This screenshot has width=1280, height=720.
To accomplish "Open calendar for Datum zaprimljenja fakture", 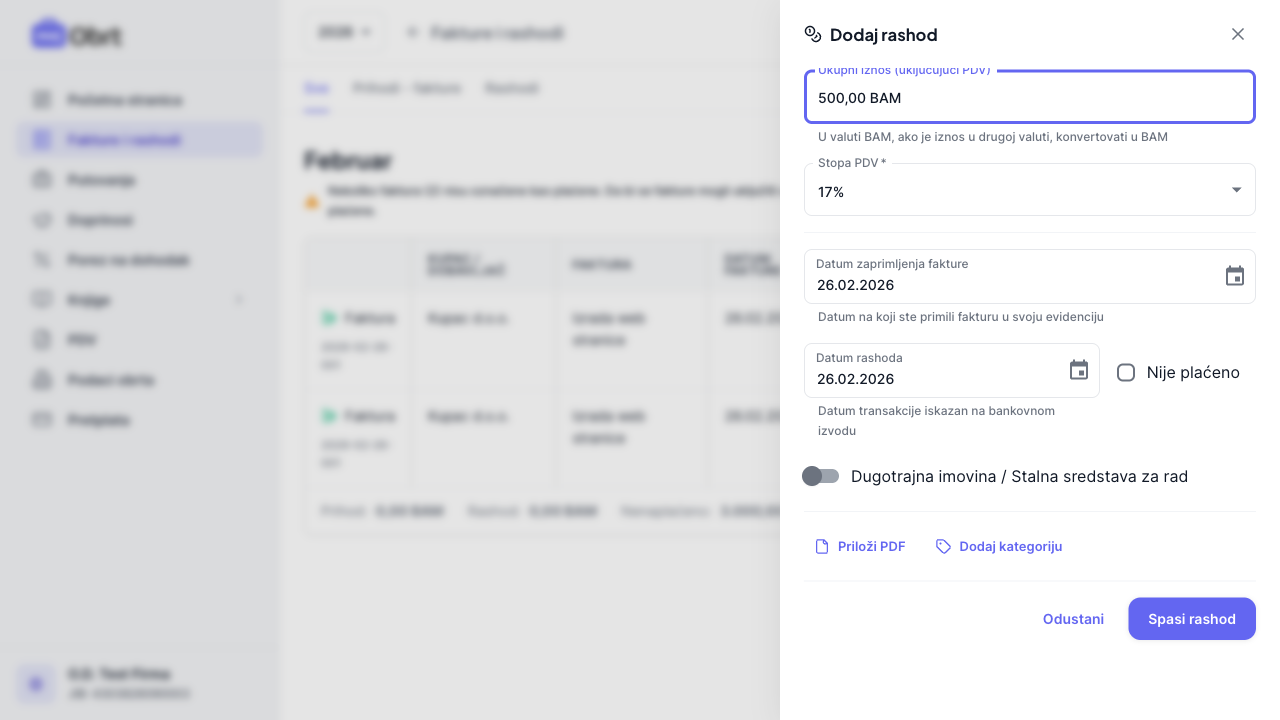I will (x=1235, y=276).
